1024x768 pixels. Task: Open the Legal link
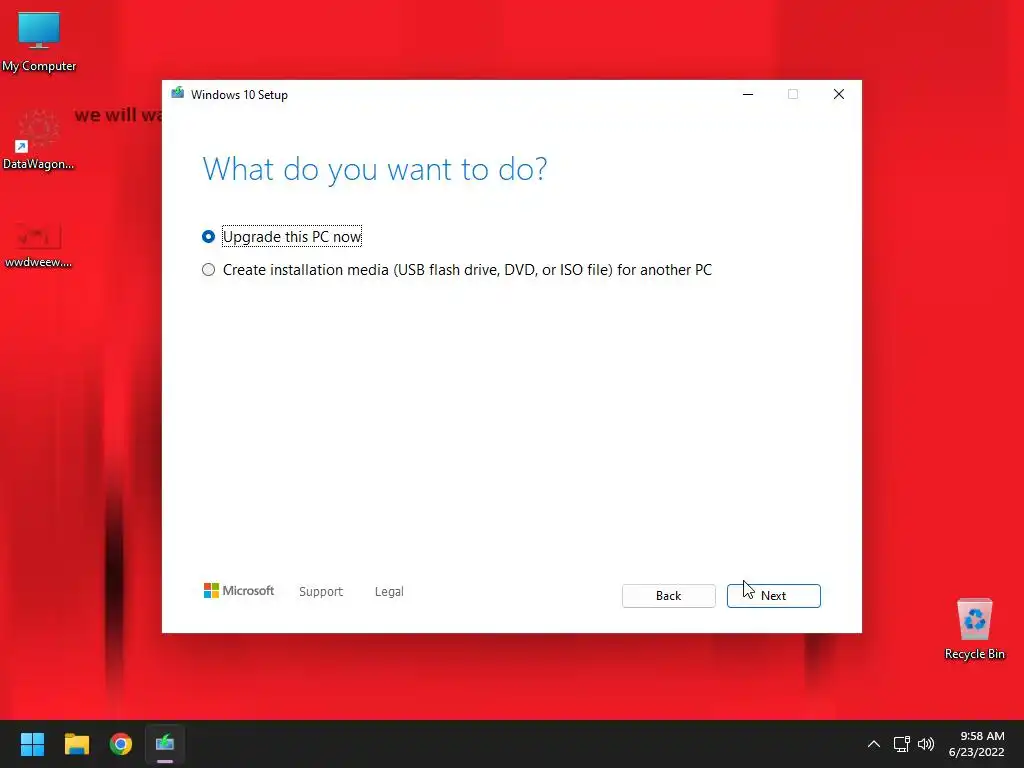click(389, 592)
